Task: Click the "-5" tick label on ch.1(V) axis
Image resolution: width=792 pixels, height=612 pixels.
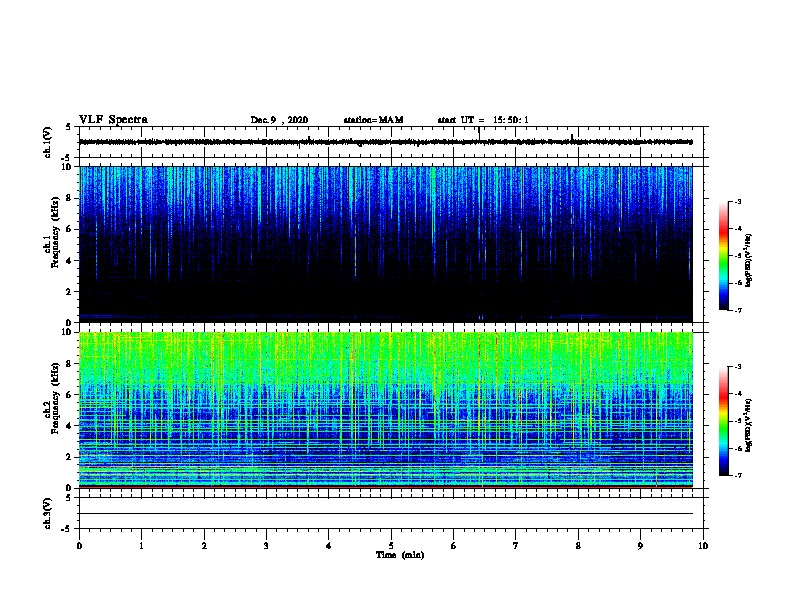Action: click(x=67, y=158)
